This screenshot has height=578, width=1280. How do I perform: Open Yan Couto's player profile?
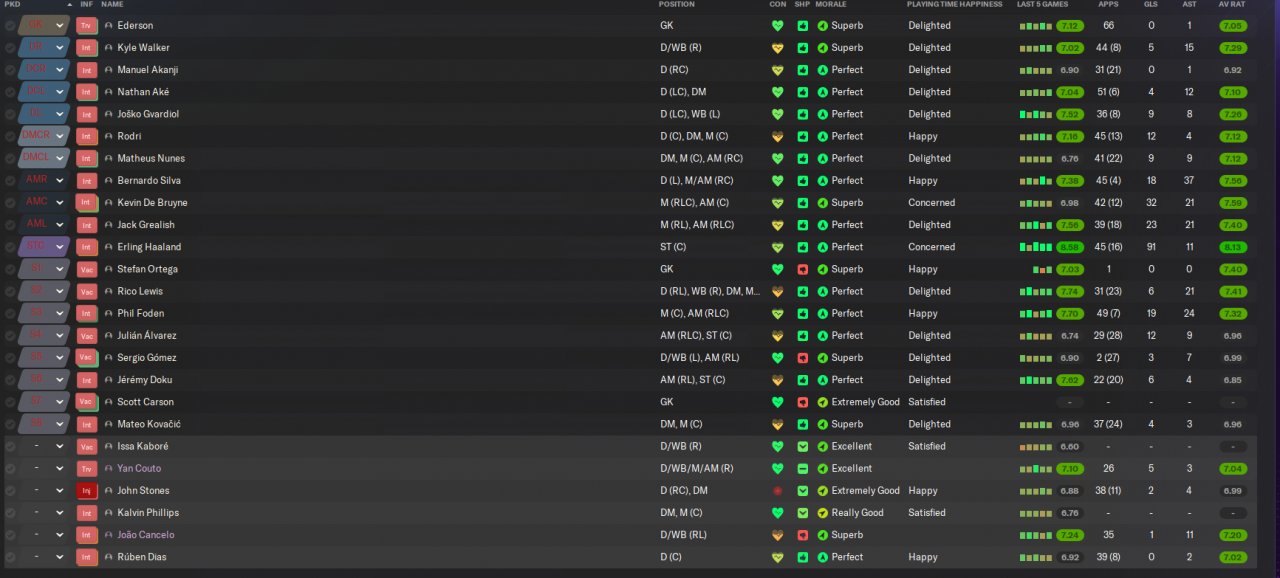pyautogui.click(x=139, y=469)
